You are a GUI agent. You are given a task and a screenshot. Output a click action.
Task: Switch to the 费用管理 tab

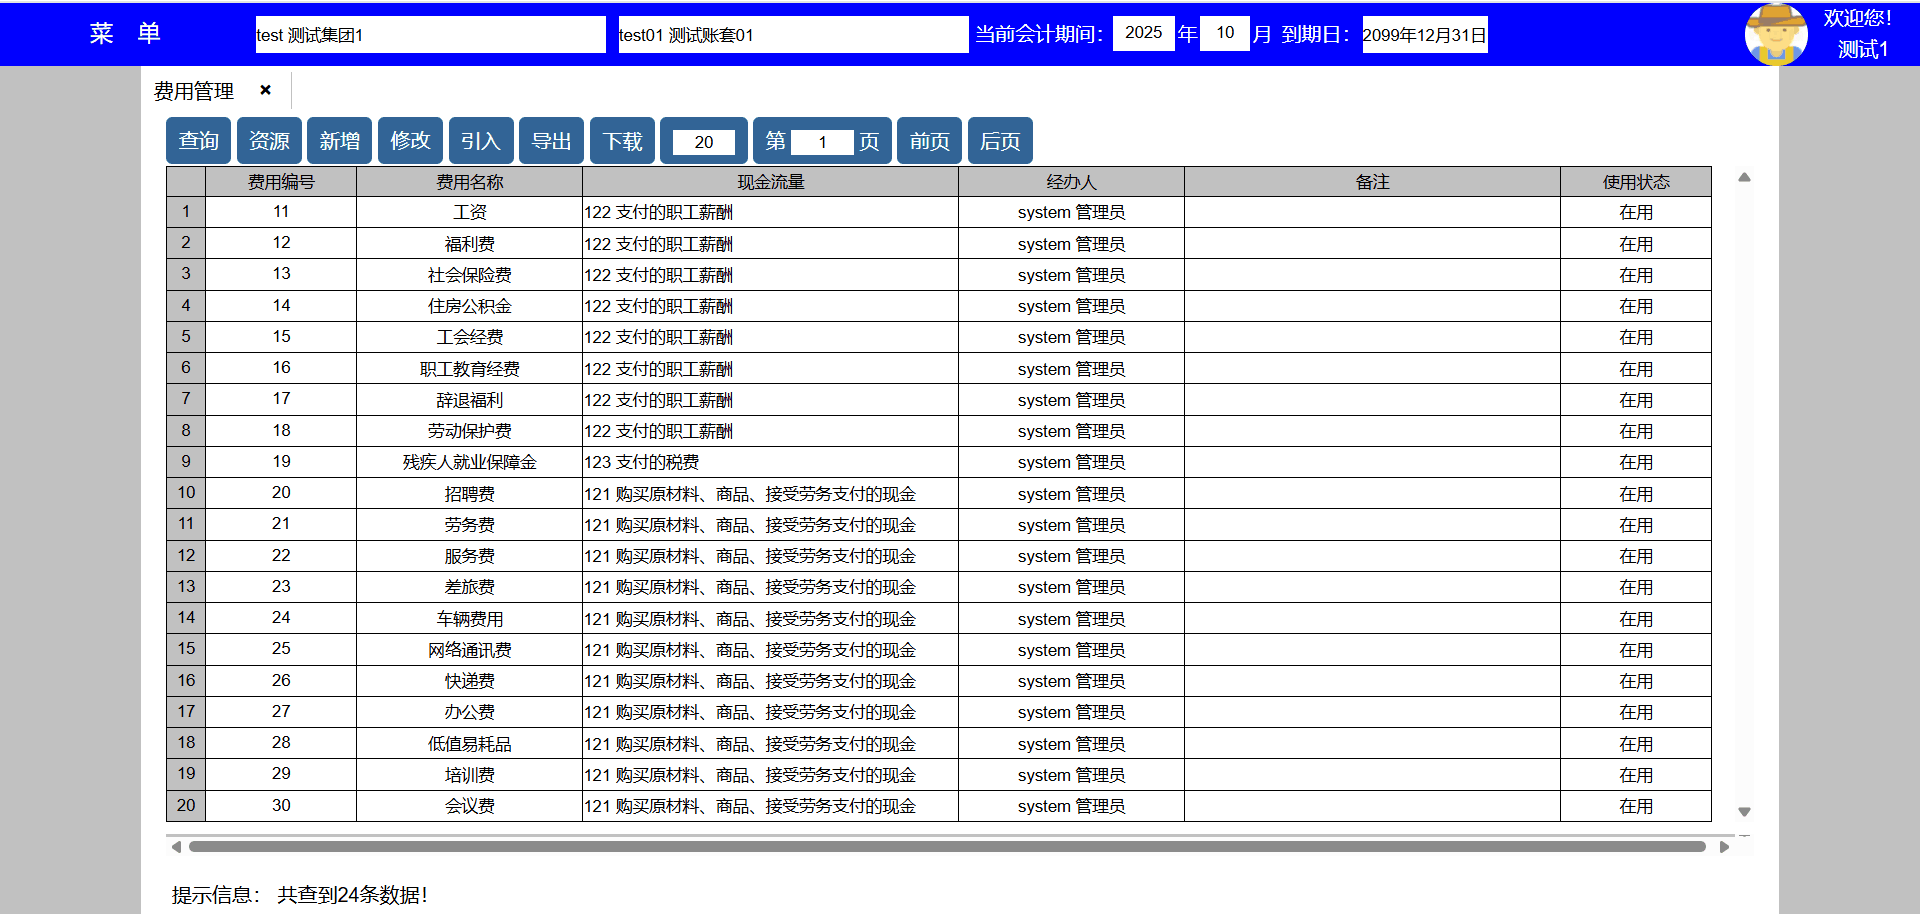(194, 91)
